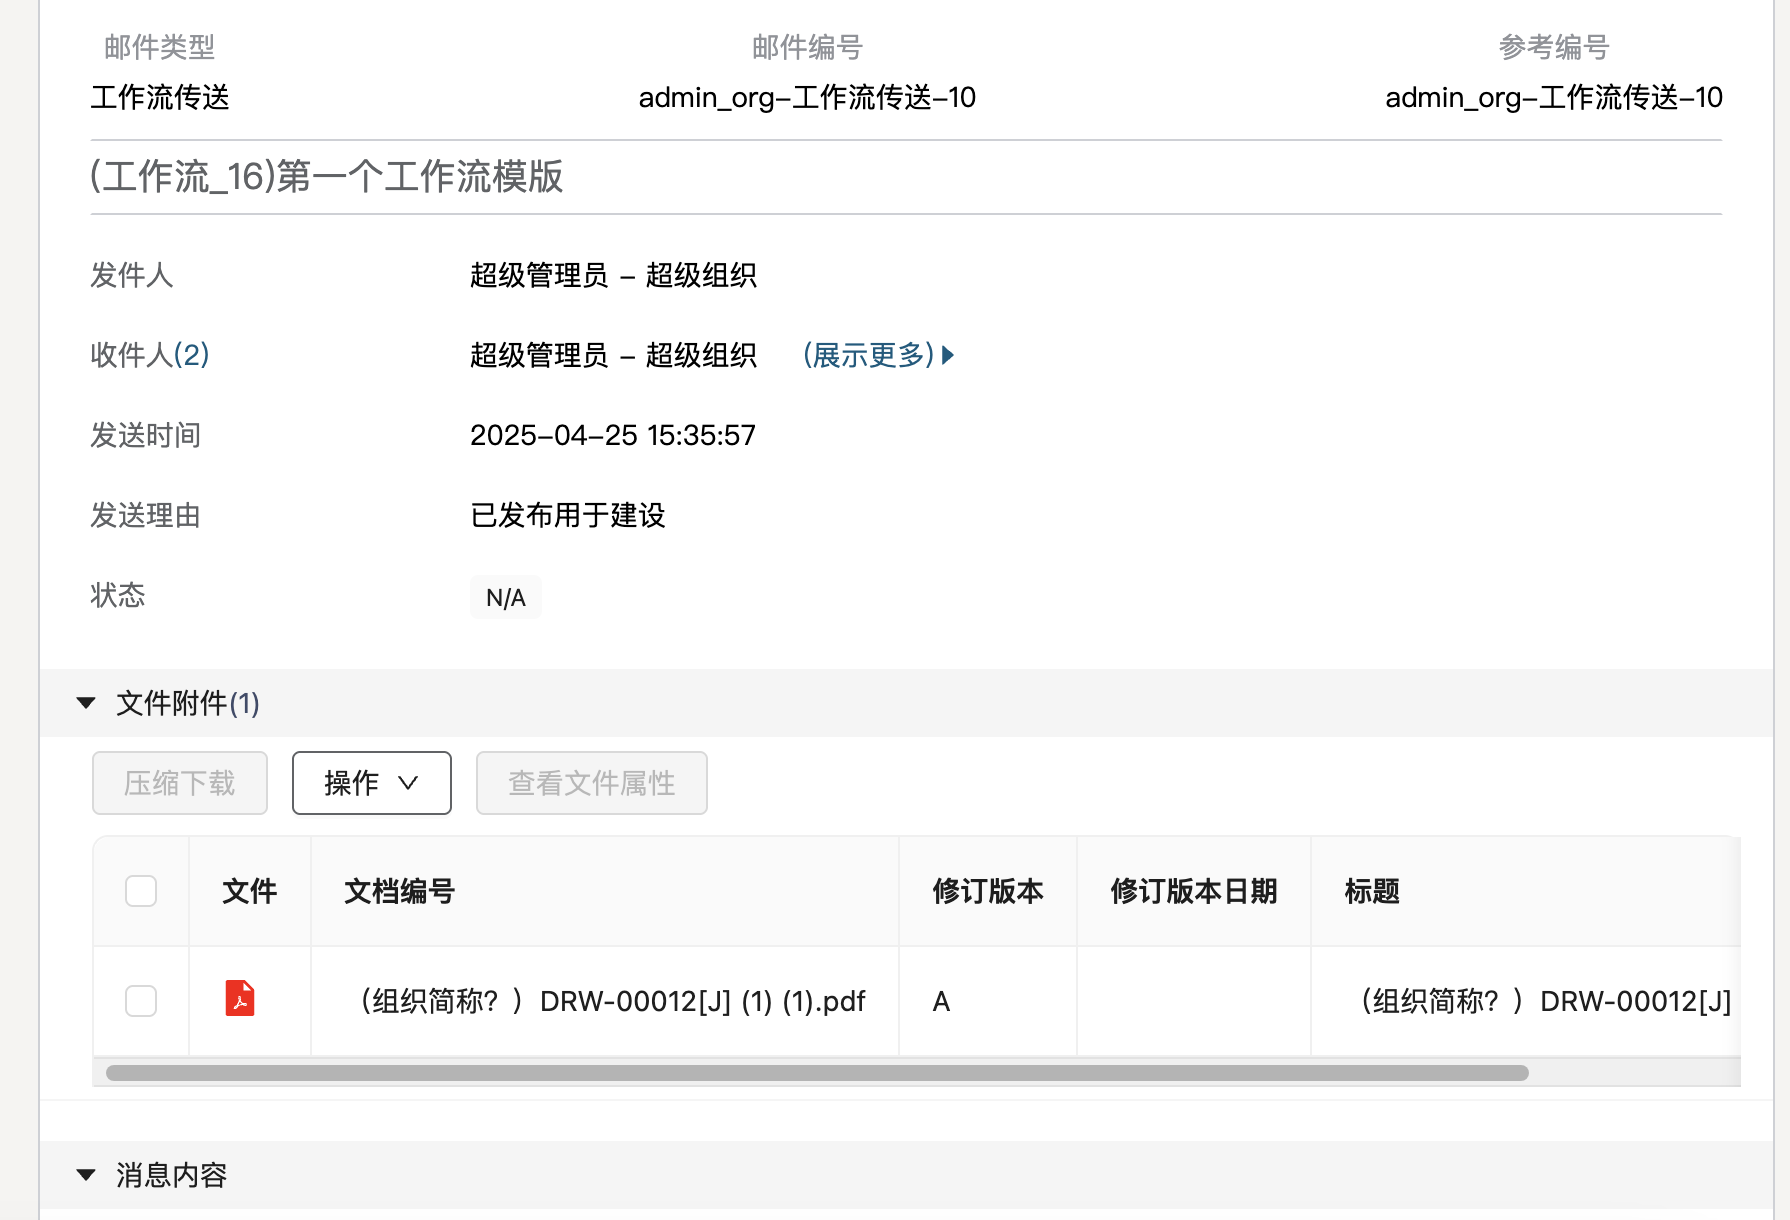Click the 修订版本日期 column header
The height and width of the screenshot is (1220, 1790).
[x=1193, y=891]
